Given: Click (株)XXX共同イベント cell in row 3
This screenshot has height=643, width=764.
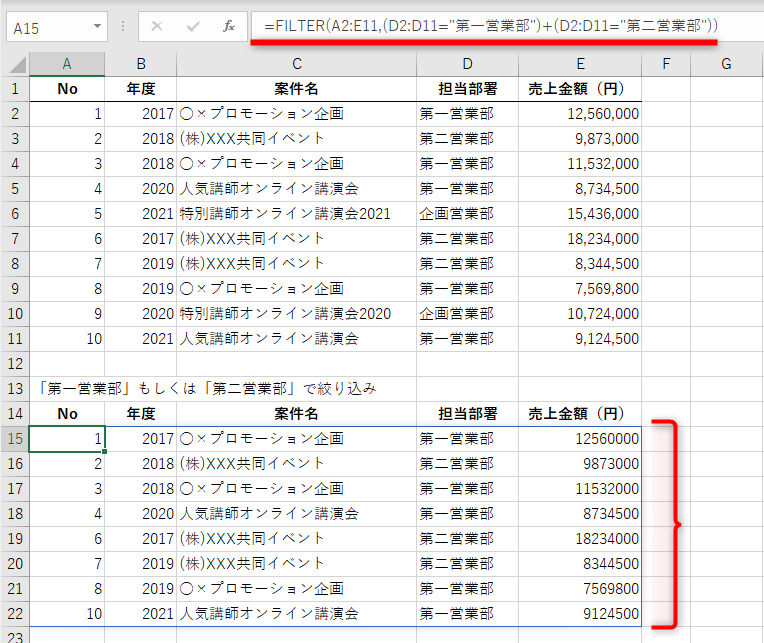Looking at the screenshot, I should (297, 139).
